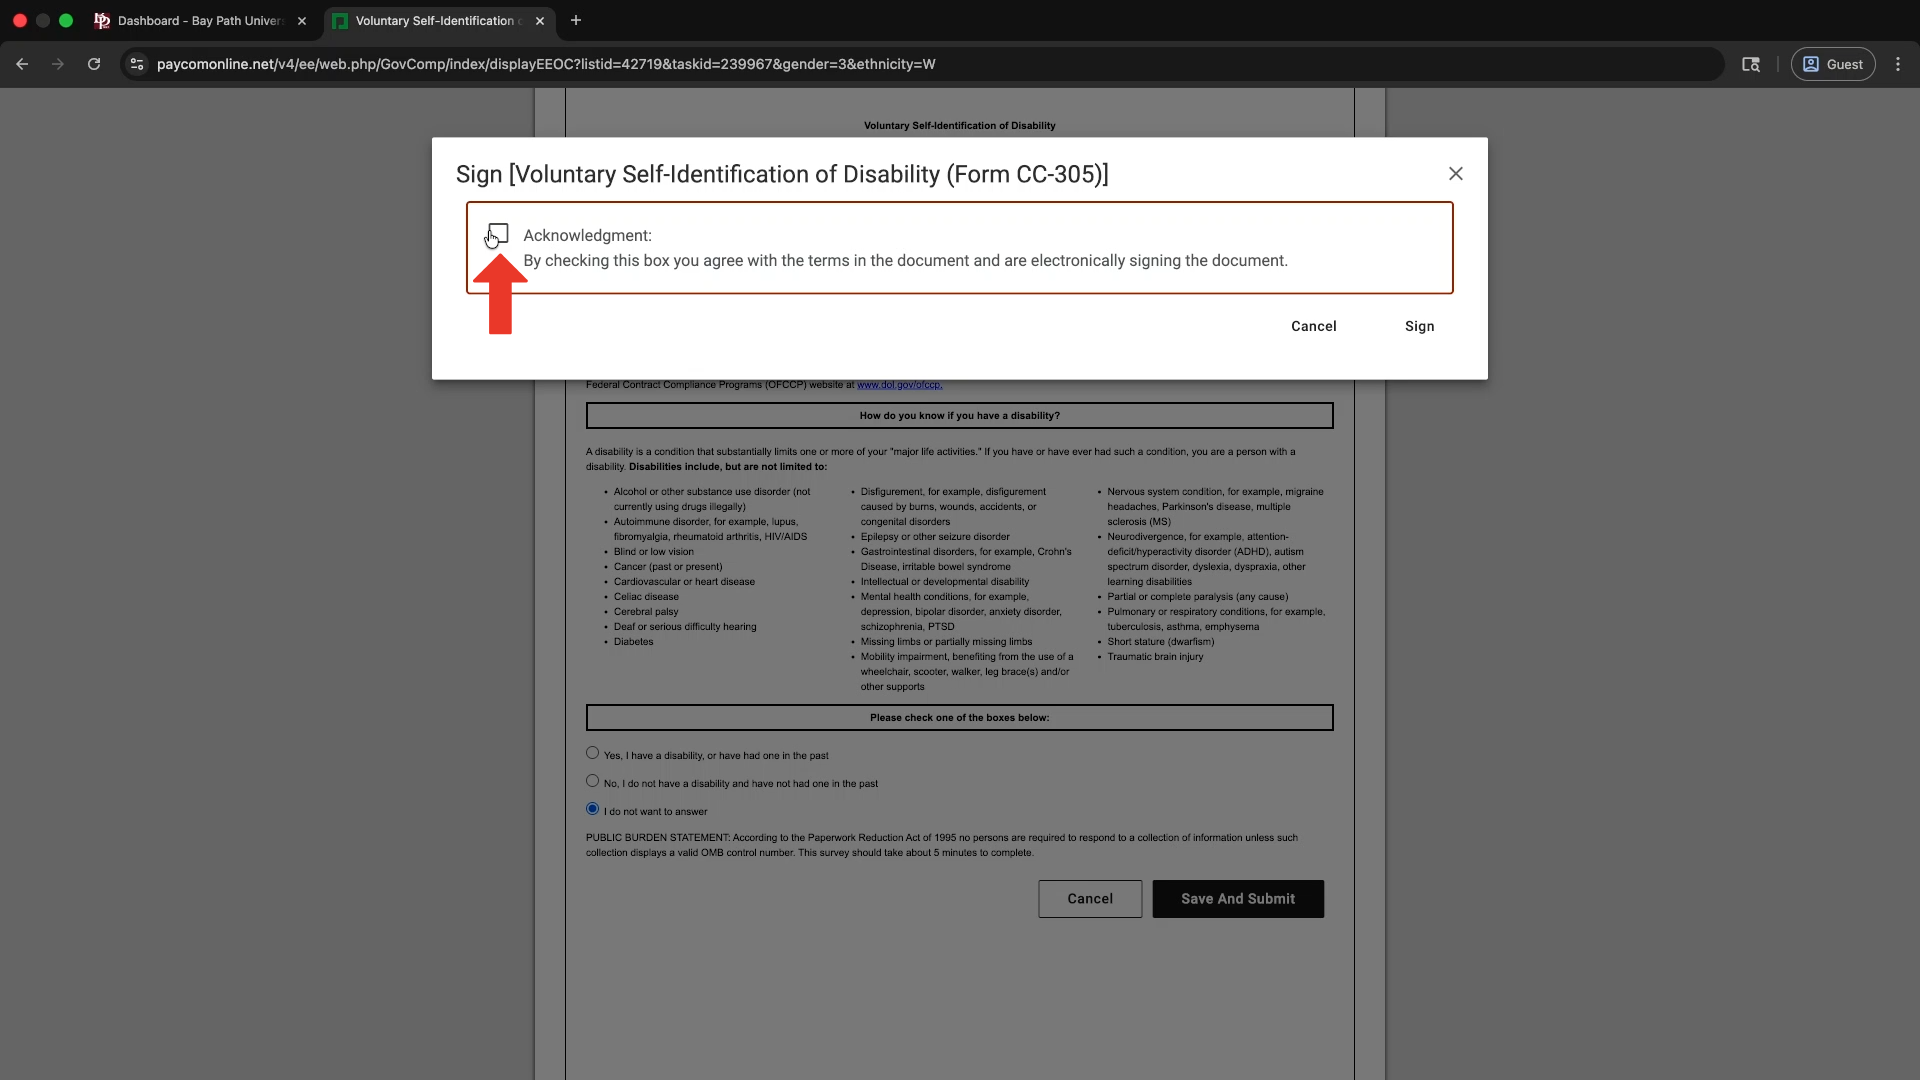Screen dimensions: 1920x1080
Task: Open site information icon in address bar
Action: coord(137,64)
